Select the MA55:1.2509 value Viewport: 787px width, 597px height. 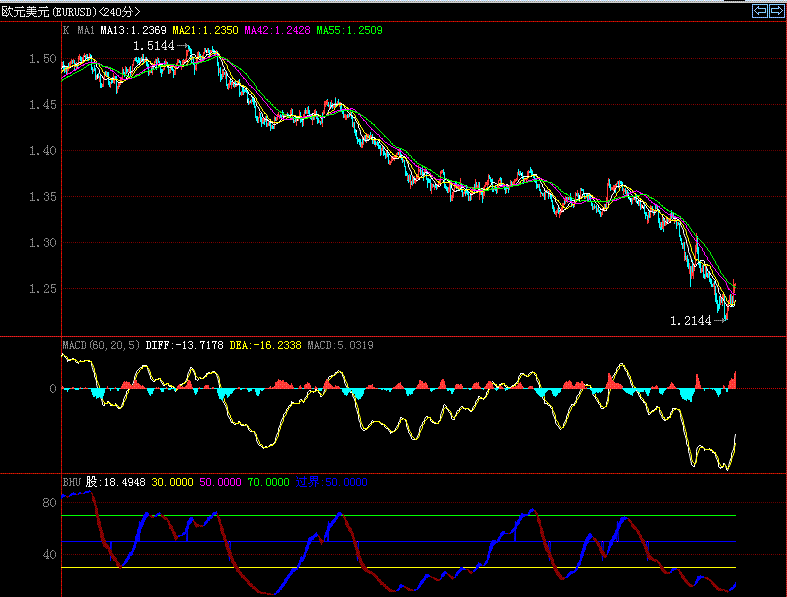349,31
